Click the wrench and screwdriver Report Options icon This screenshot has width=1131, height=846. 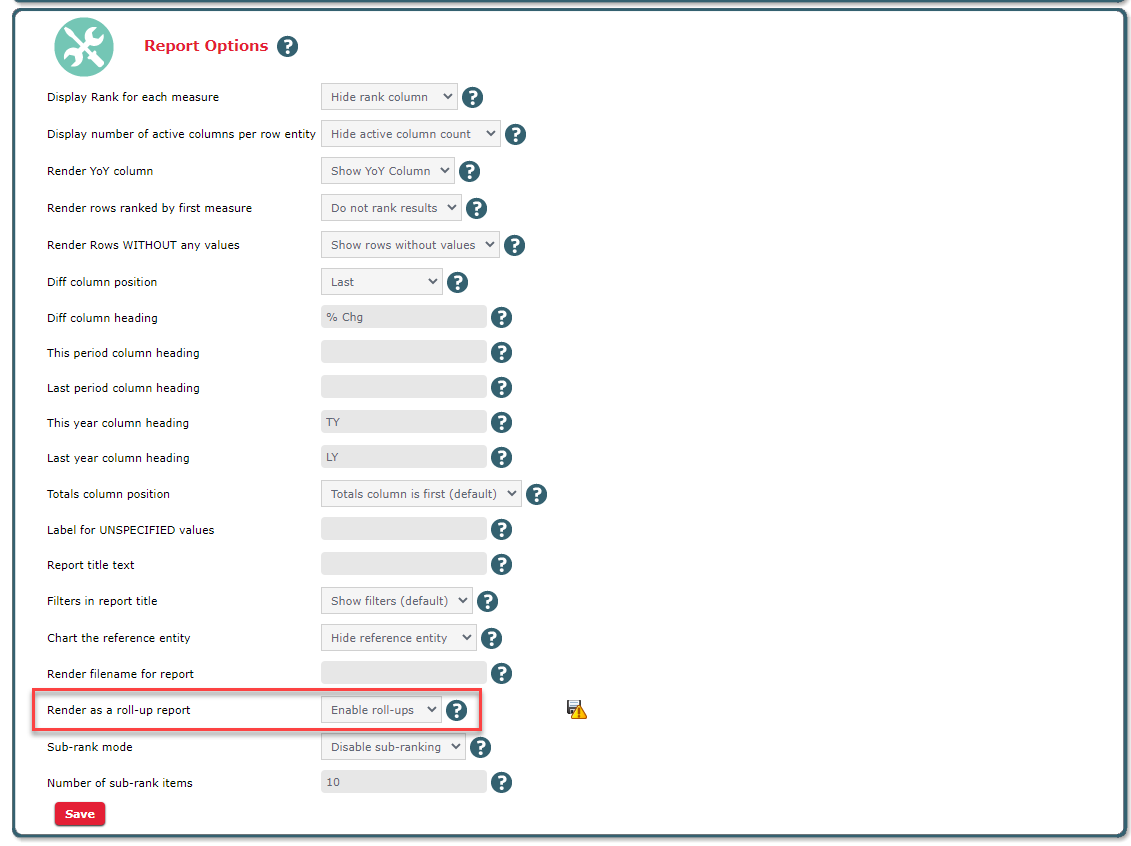click(83, 47)
